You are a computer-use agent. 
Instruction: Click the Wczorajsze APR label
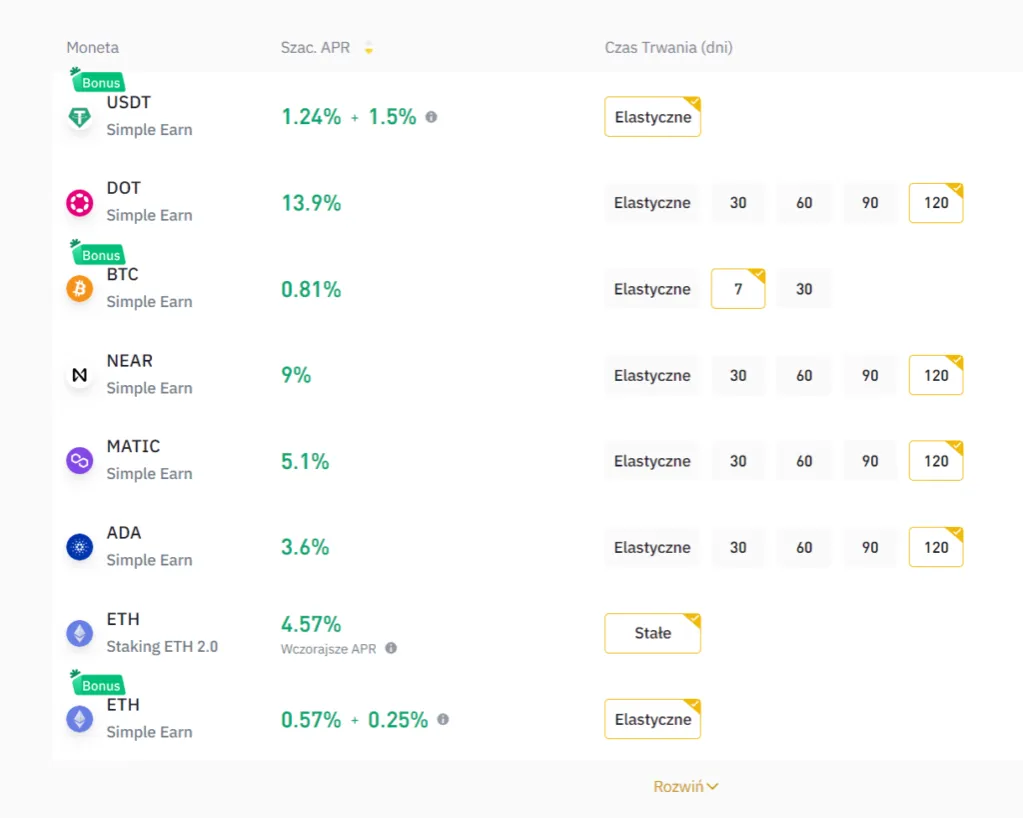tap(329, 649)
